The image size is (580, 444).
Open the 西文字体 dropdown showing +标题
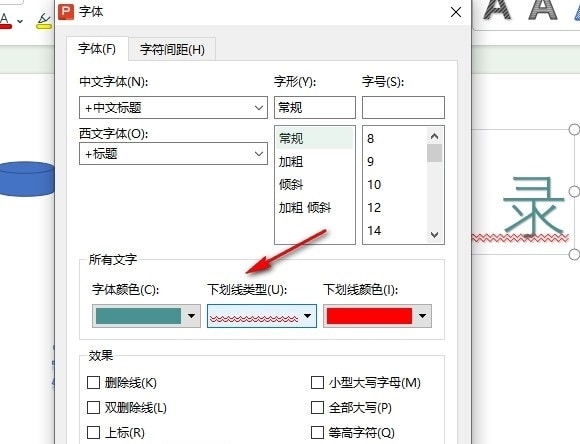coord(173,154)
